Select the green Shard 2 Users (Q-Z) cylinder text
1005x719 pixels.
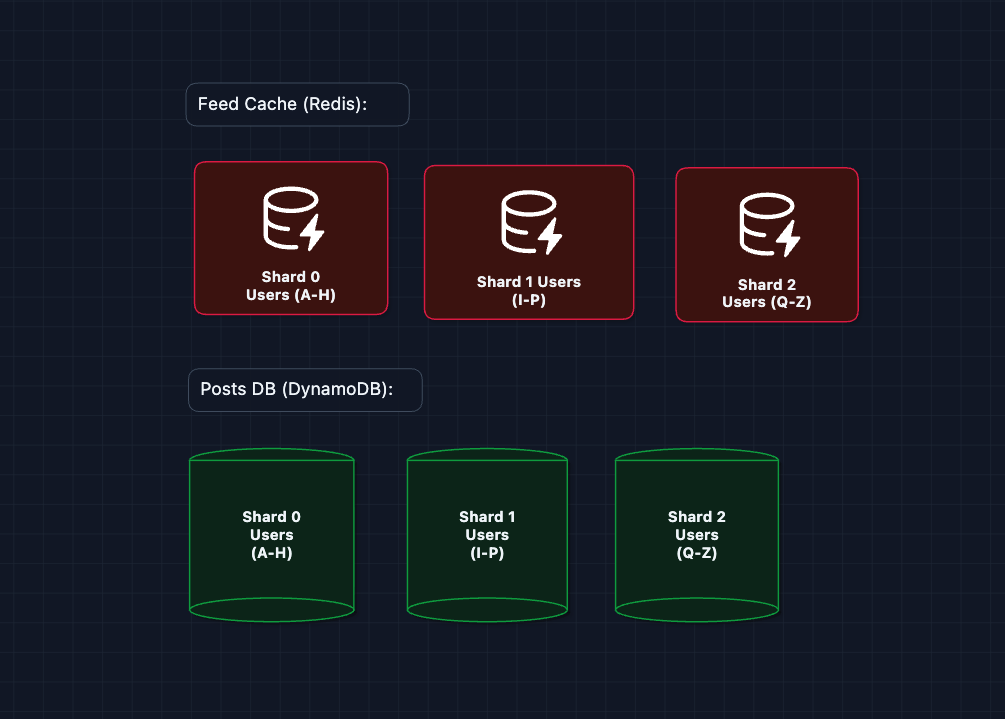(696, 535)
